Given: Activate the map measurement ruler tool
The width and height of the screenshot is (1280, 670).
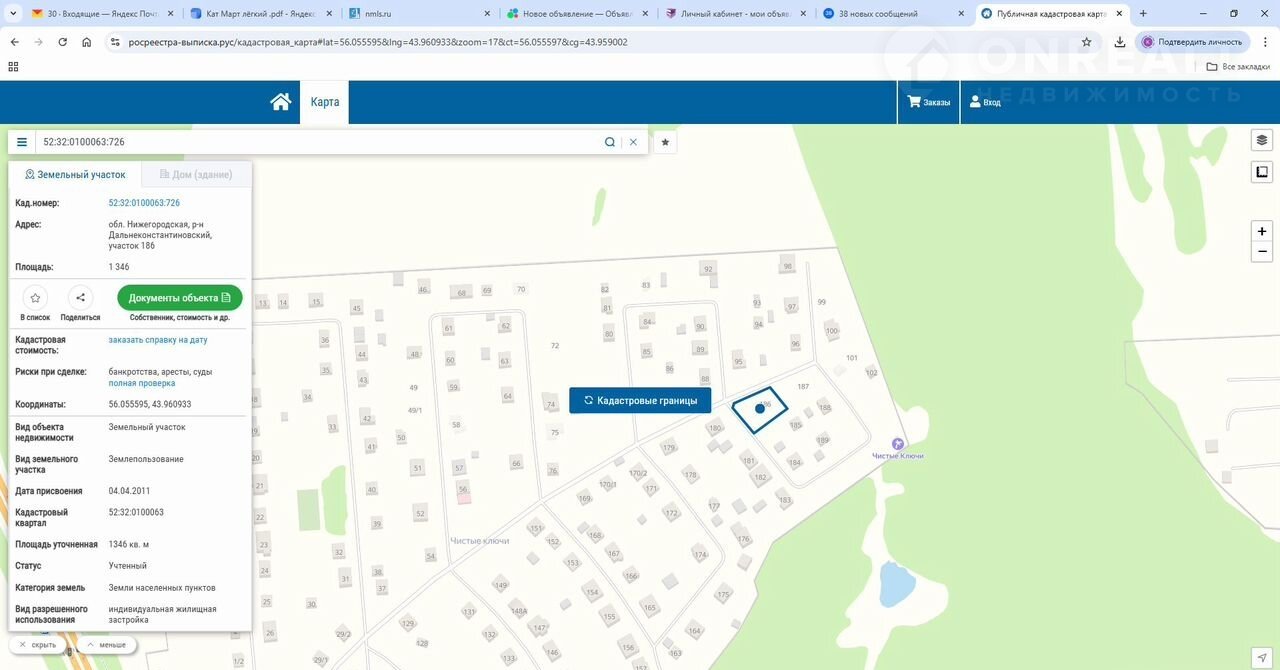Looking at the screenshot, I should [1262, 172].
